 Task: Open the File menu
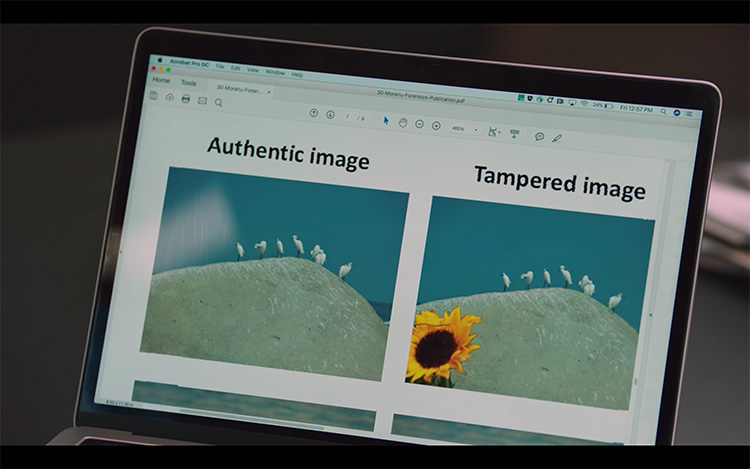pos(219,66)
